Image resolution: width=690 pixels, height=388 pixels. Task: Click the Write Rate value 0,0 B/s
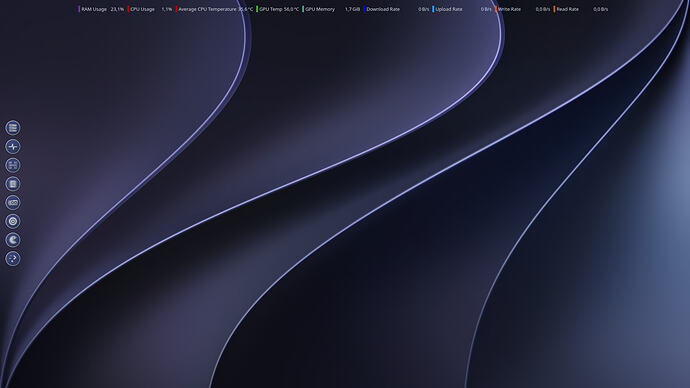[x=543, y=9]
